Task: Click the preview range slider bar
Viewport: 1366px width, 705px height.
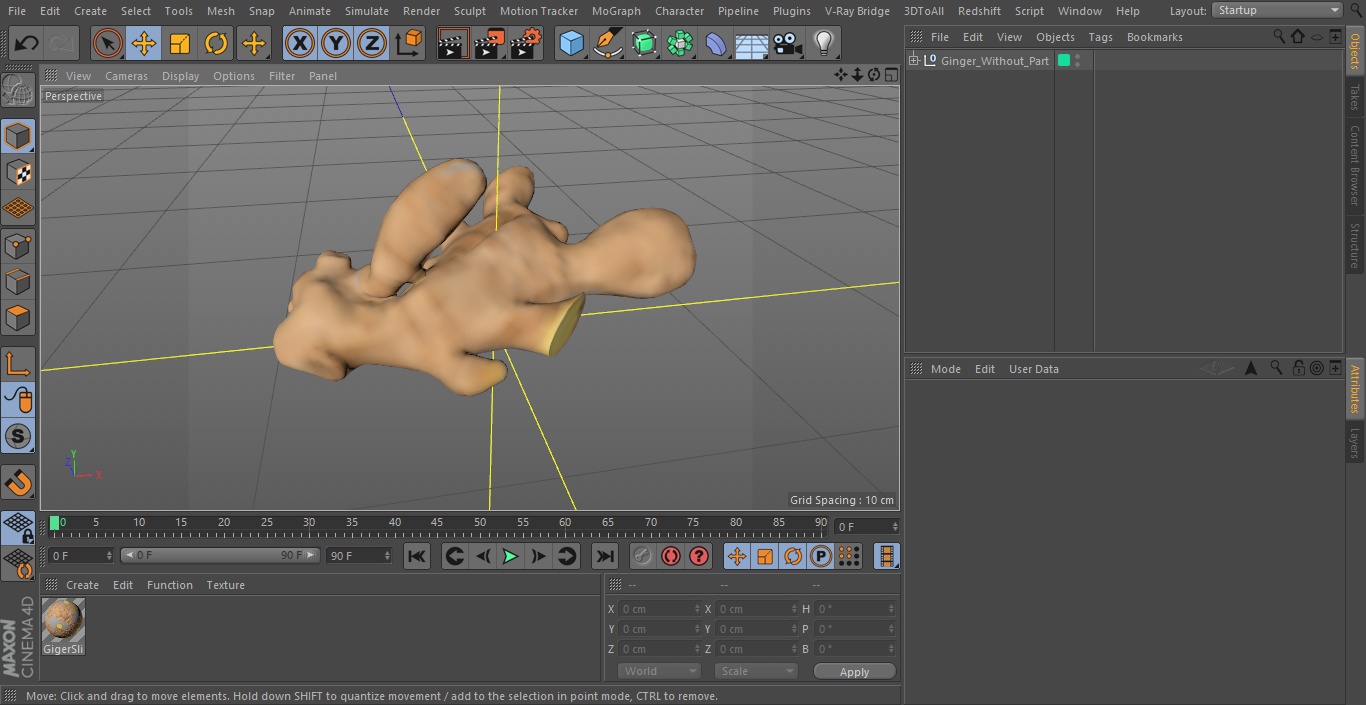Action: pos(220,555)
